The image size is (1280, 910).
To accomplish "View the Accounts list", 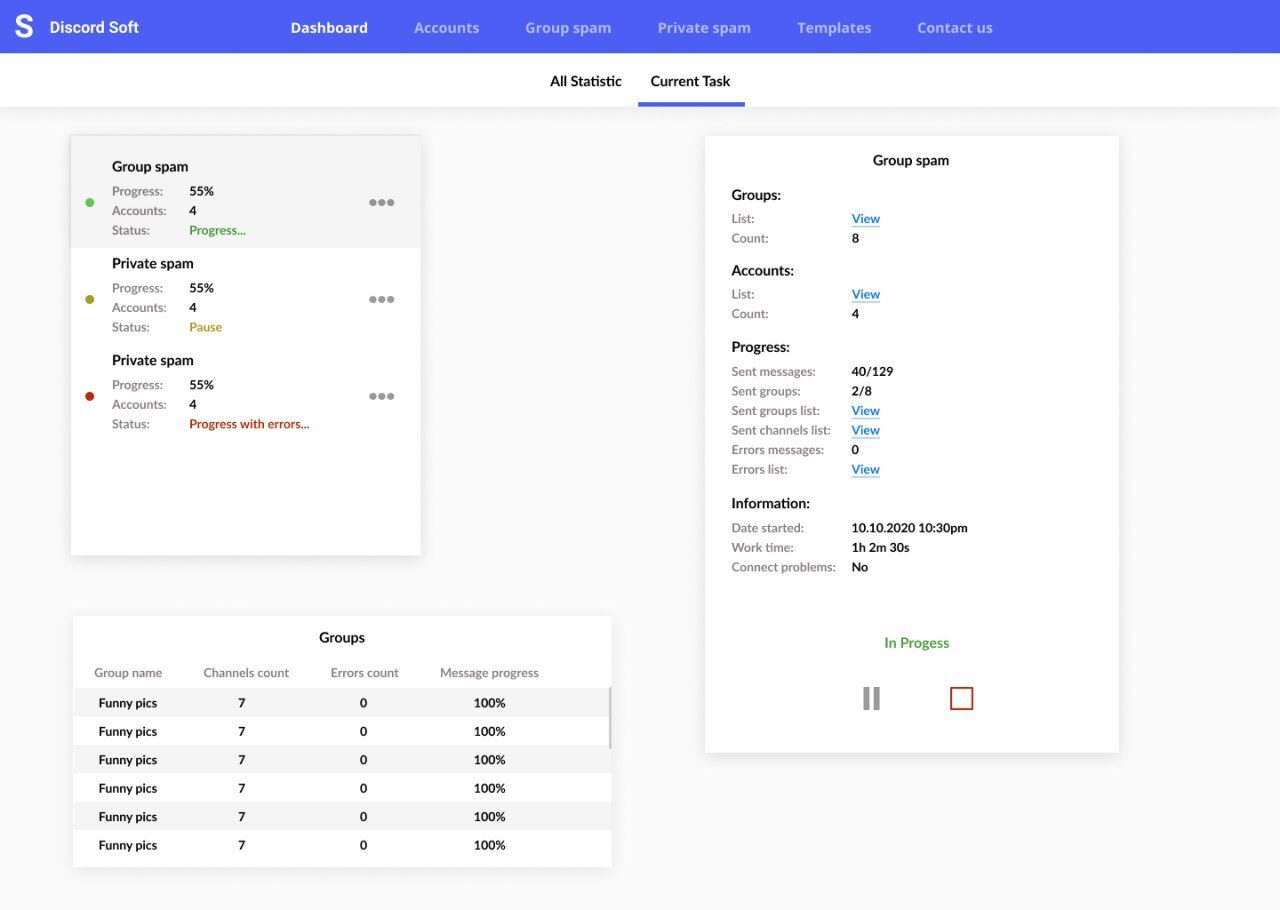I will pos(865,294).
